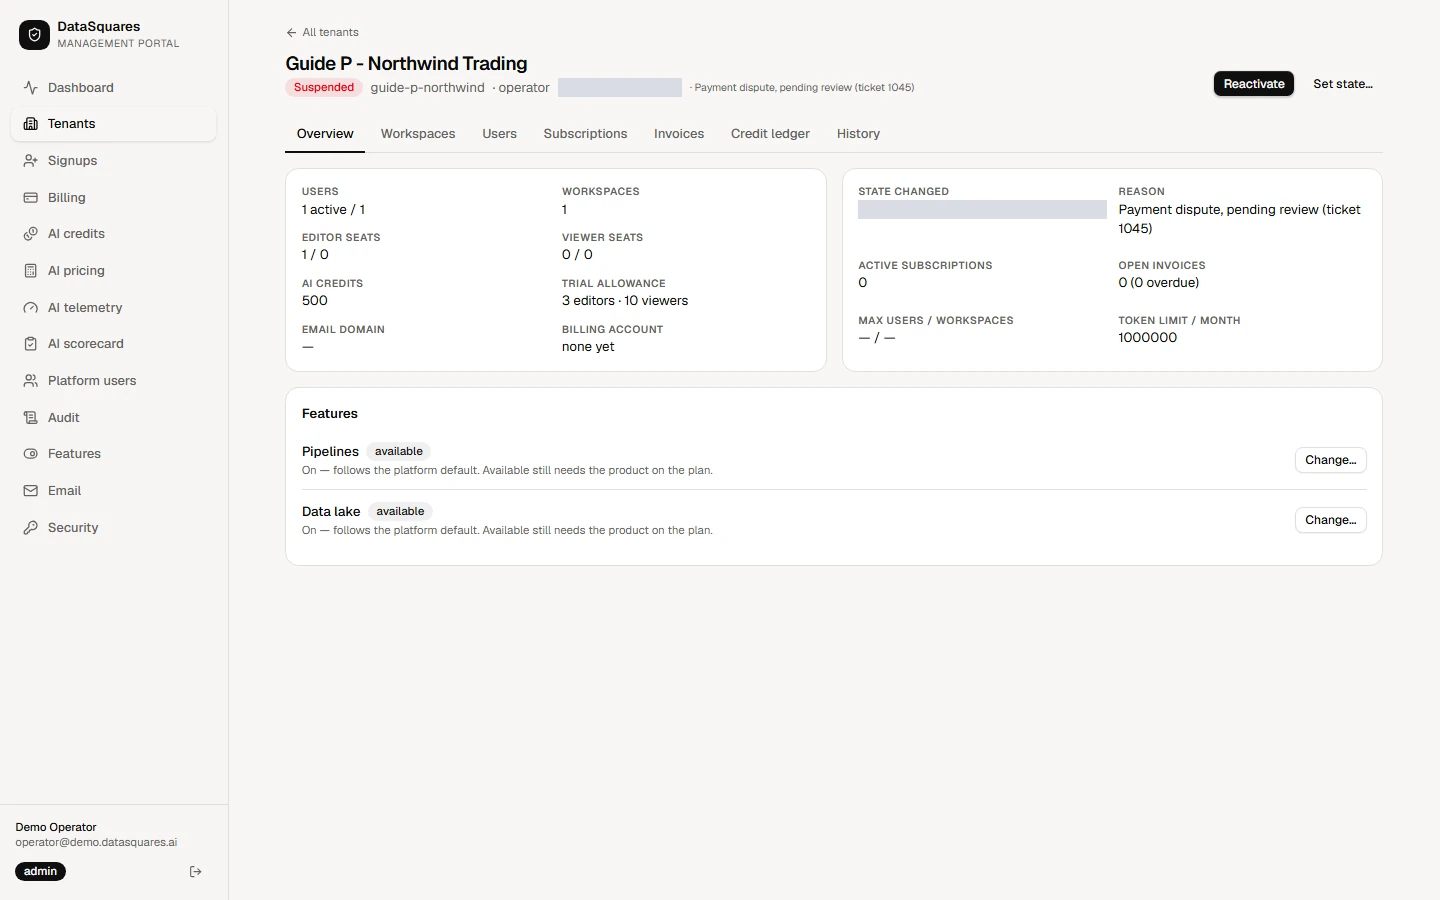Click the 'guide-p-northwind' tenant slug

428,88
